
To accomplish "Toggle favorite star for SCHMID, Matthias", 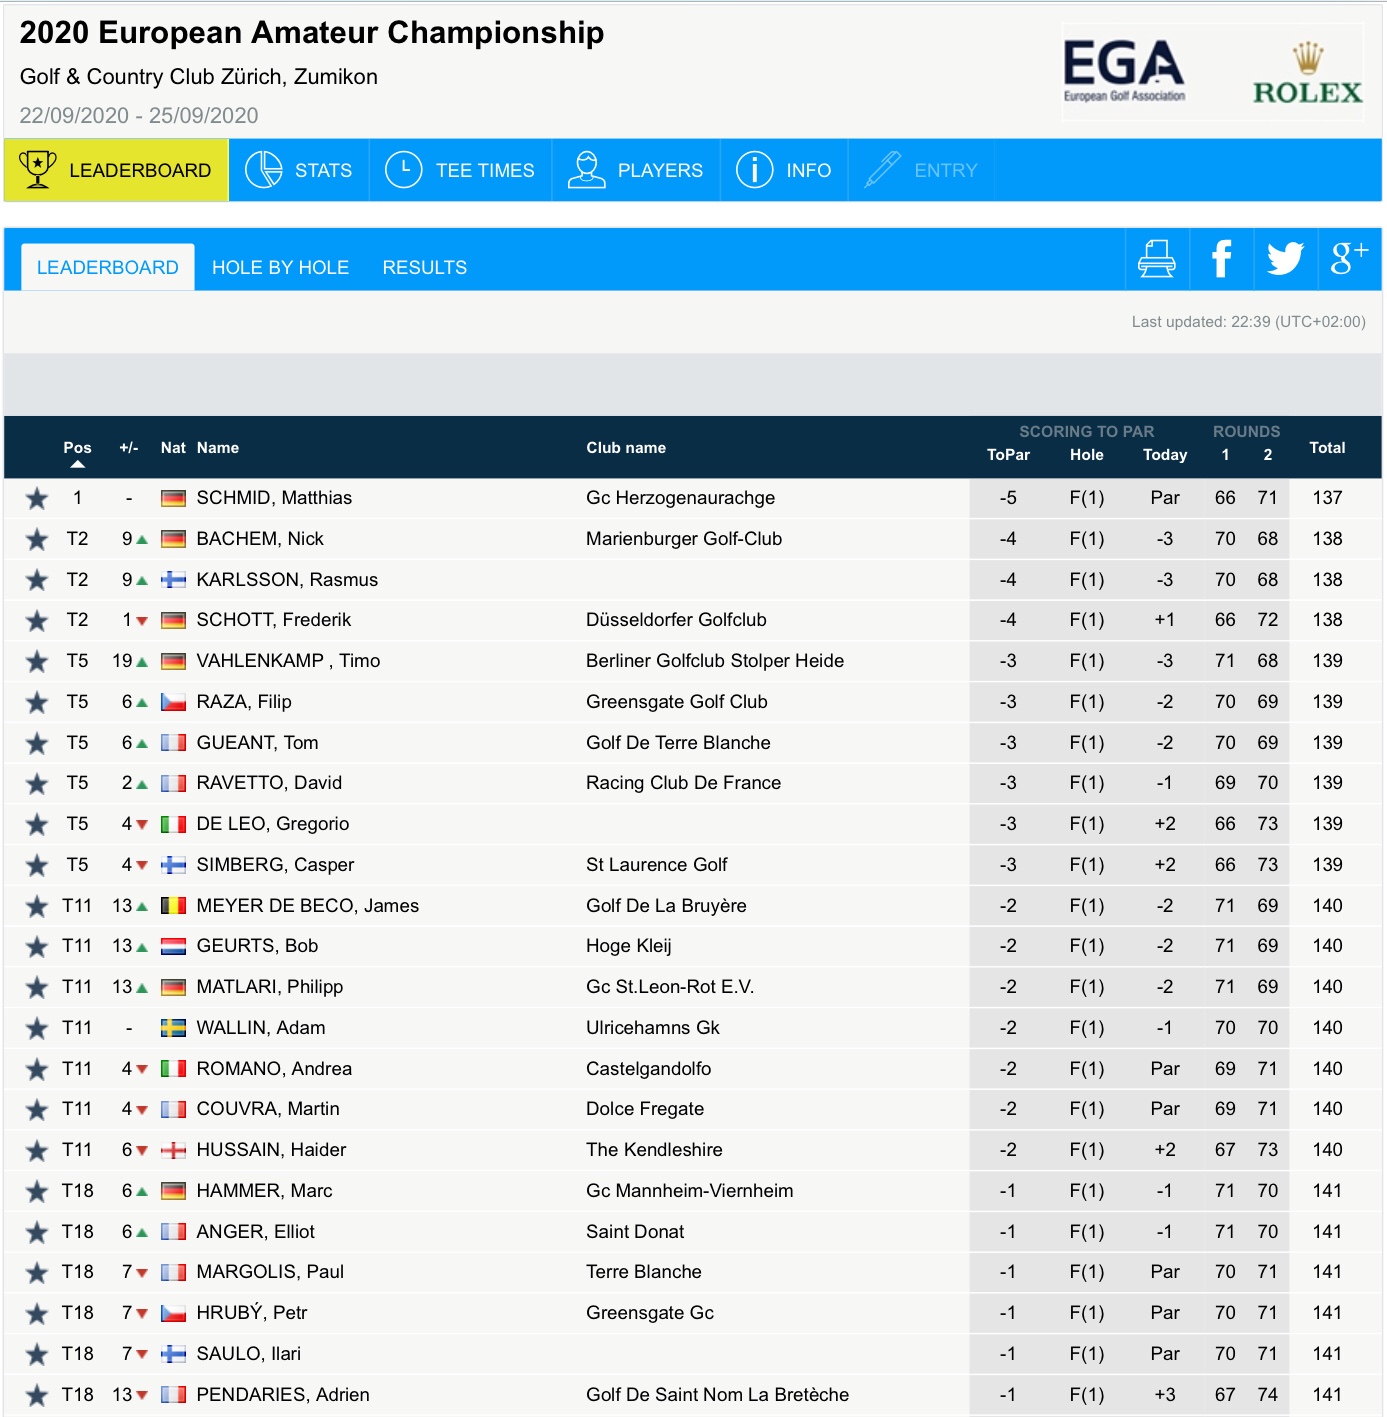I will click(x=37, y=498).
